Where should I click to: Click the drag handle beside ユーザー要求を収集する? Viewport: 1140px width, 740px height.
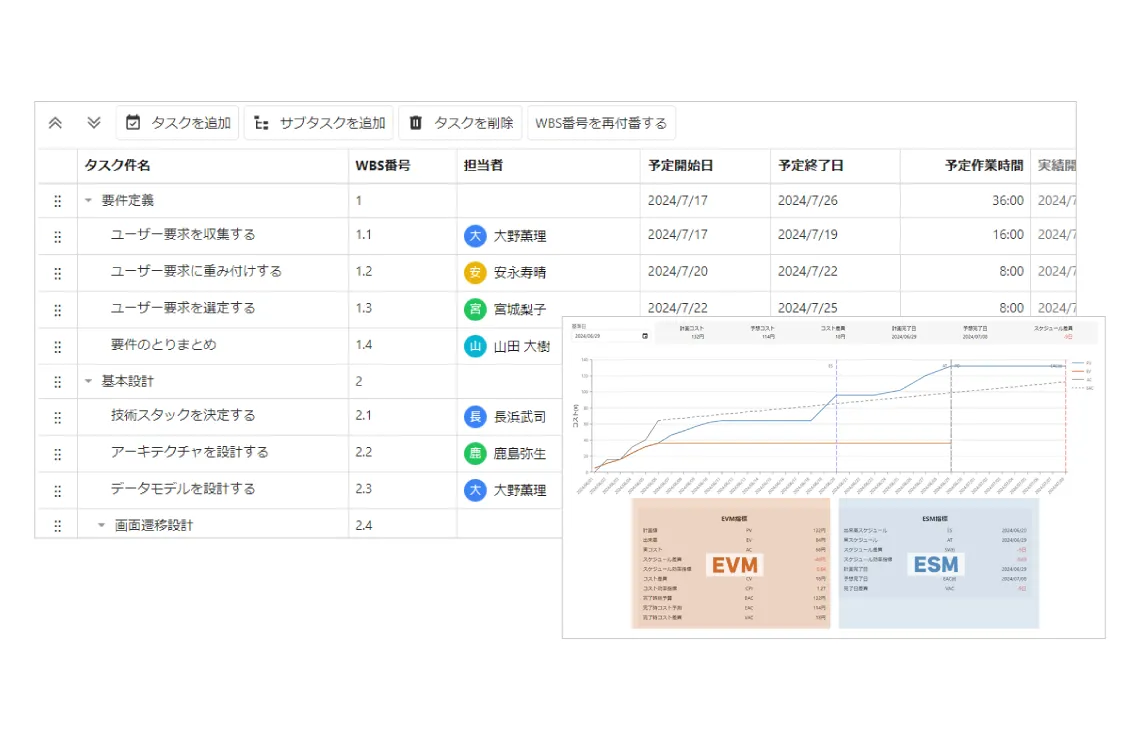tap(57, 237)
